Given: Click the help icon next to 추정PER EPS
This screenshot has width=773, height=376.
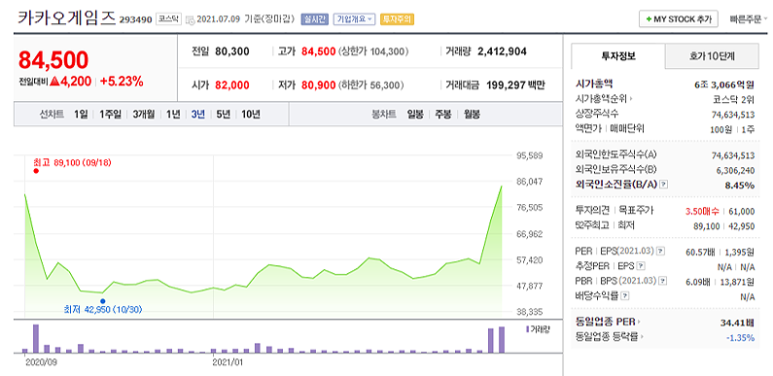Looking at the screenshot, I should pyautogui.click(x=640, y=266).
